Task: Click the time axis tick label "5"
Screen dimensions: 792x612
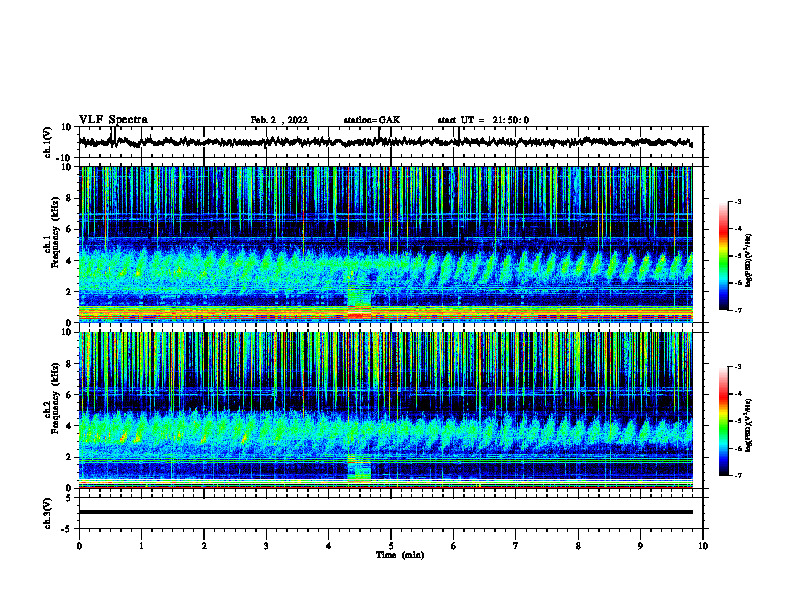Action: (391, 546)
